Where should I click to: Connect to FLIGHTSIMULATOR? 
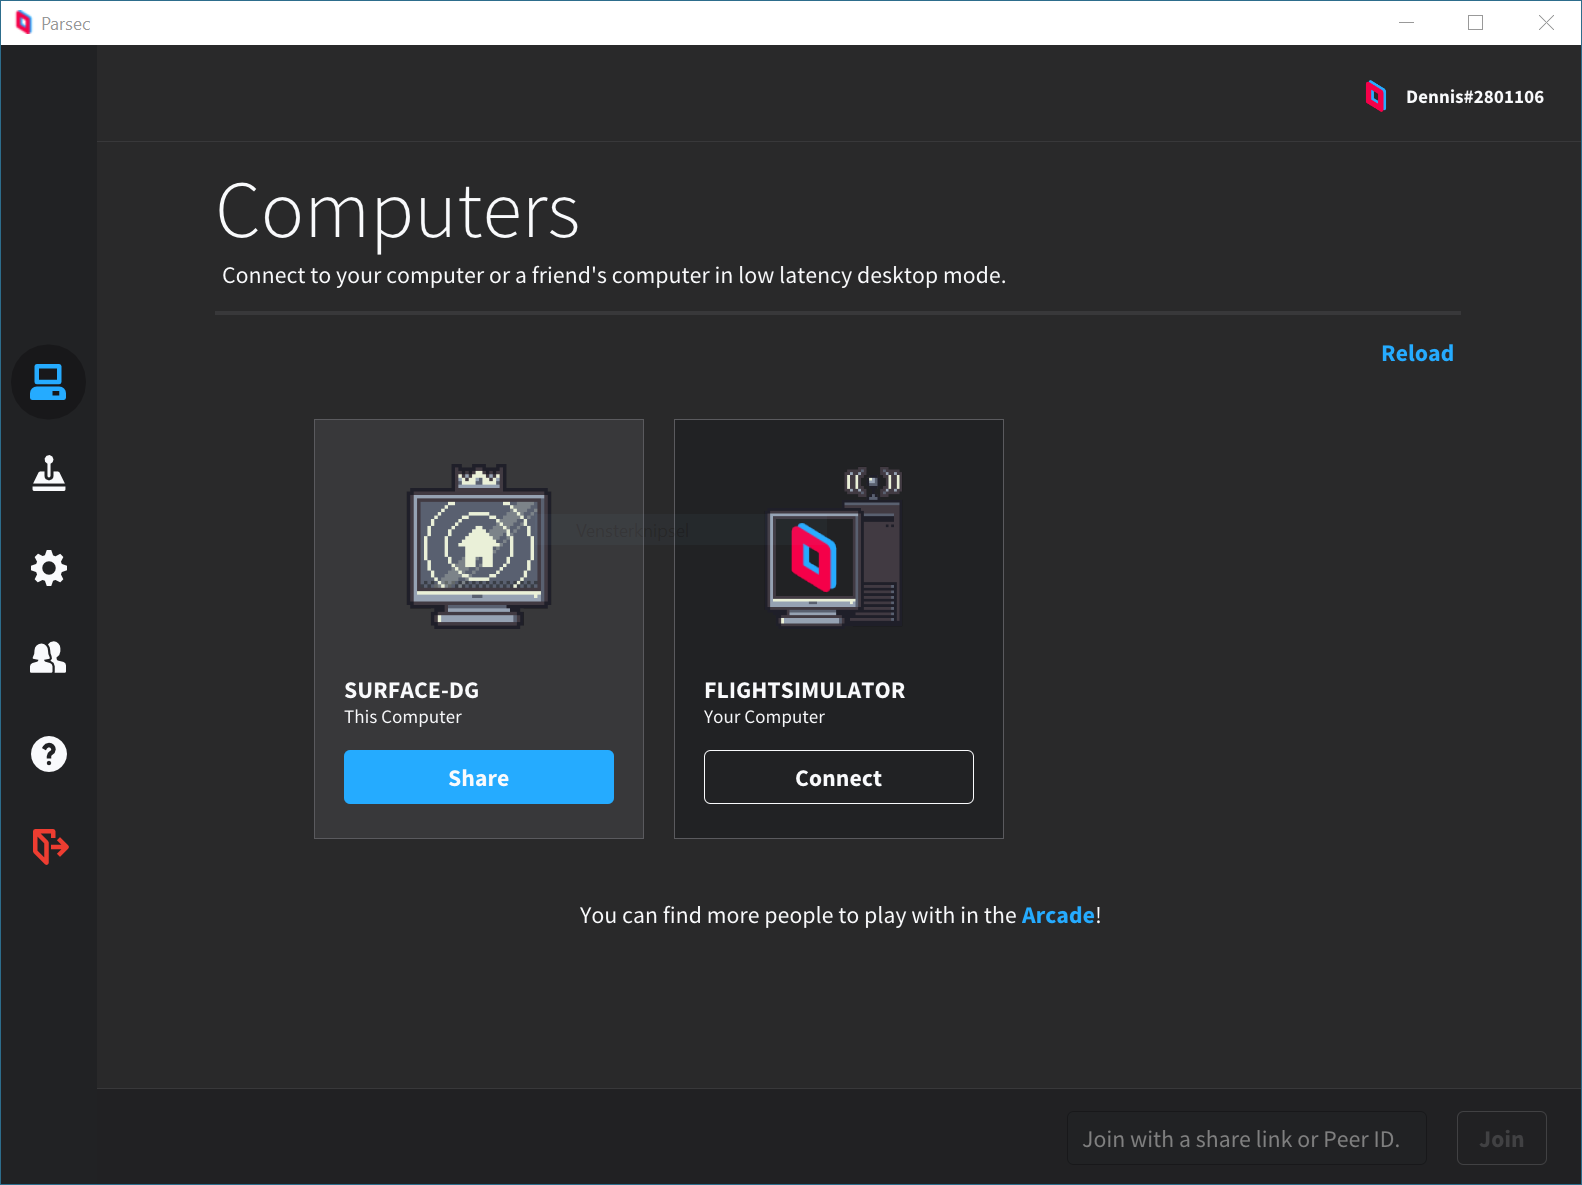839,777
